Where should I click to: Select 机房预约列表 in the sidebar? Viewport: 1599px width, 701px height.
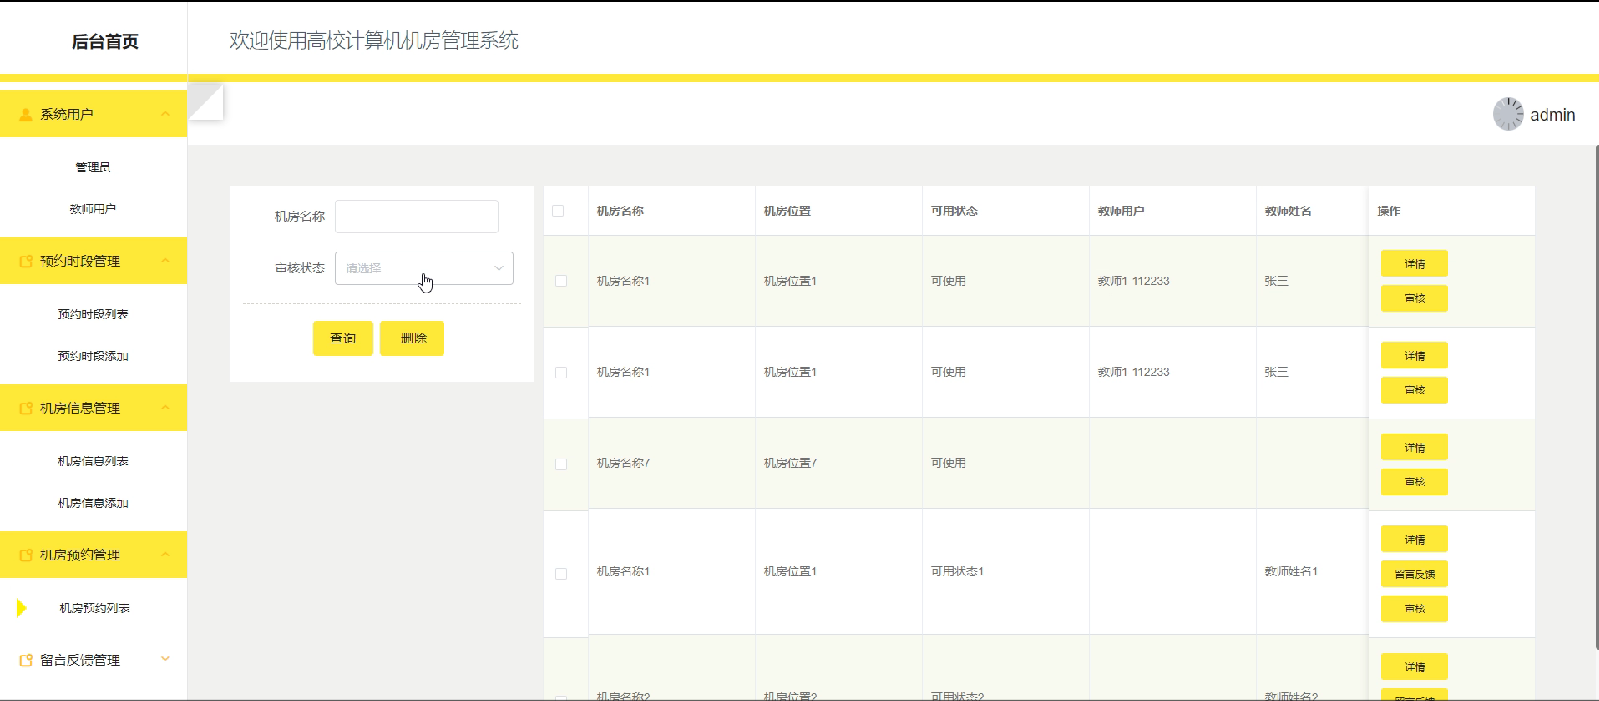click(x=94, y=608)
